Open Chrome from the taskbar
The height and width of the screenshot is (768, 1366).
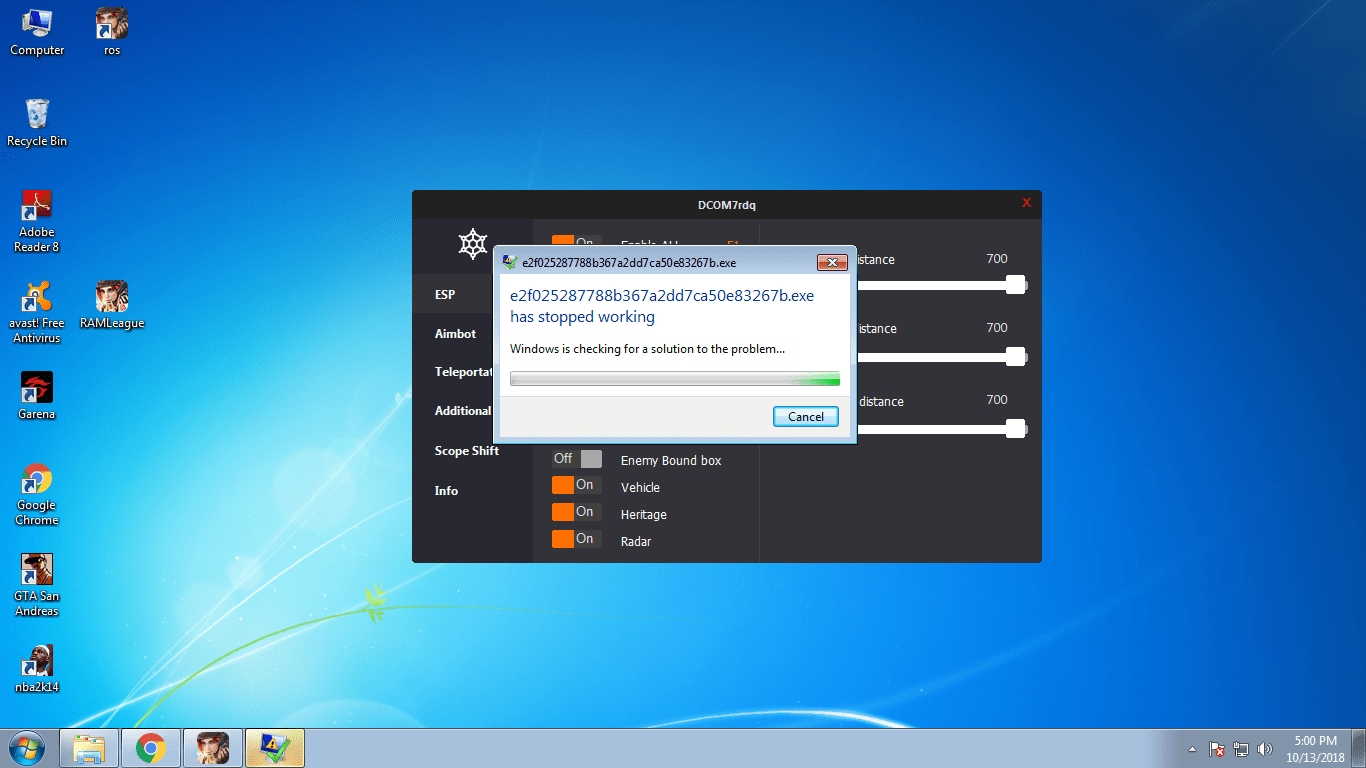point(151,748)
